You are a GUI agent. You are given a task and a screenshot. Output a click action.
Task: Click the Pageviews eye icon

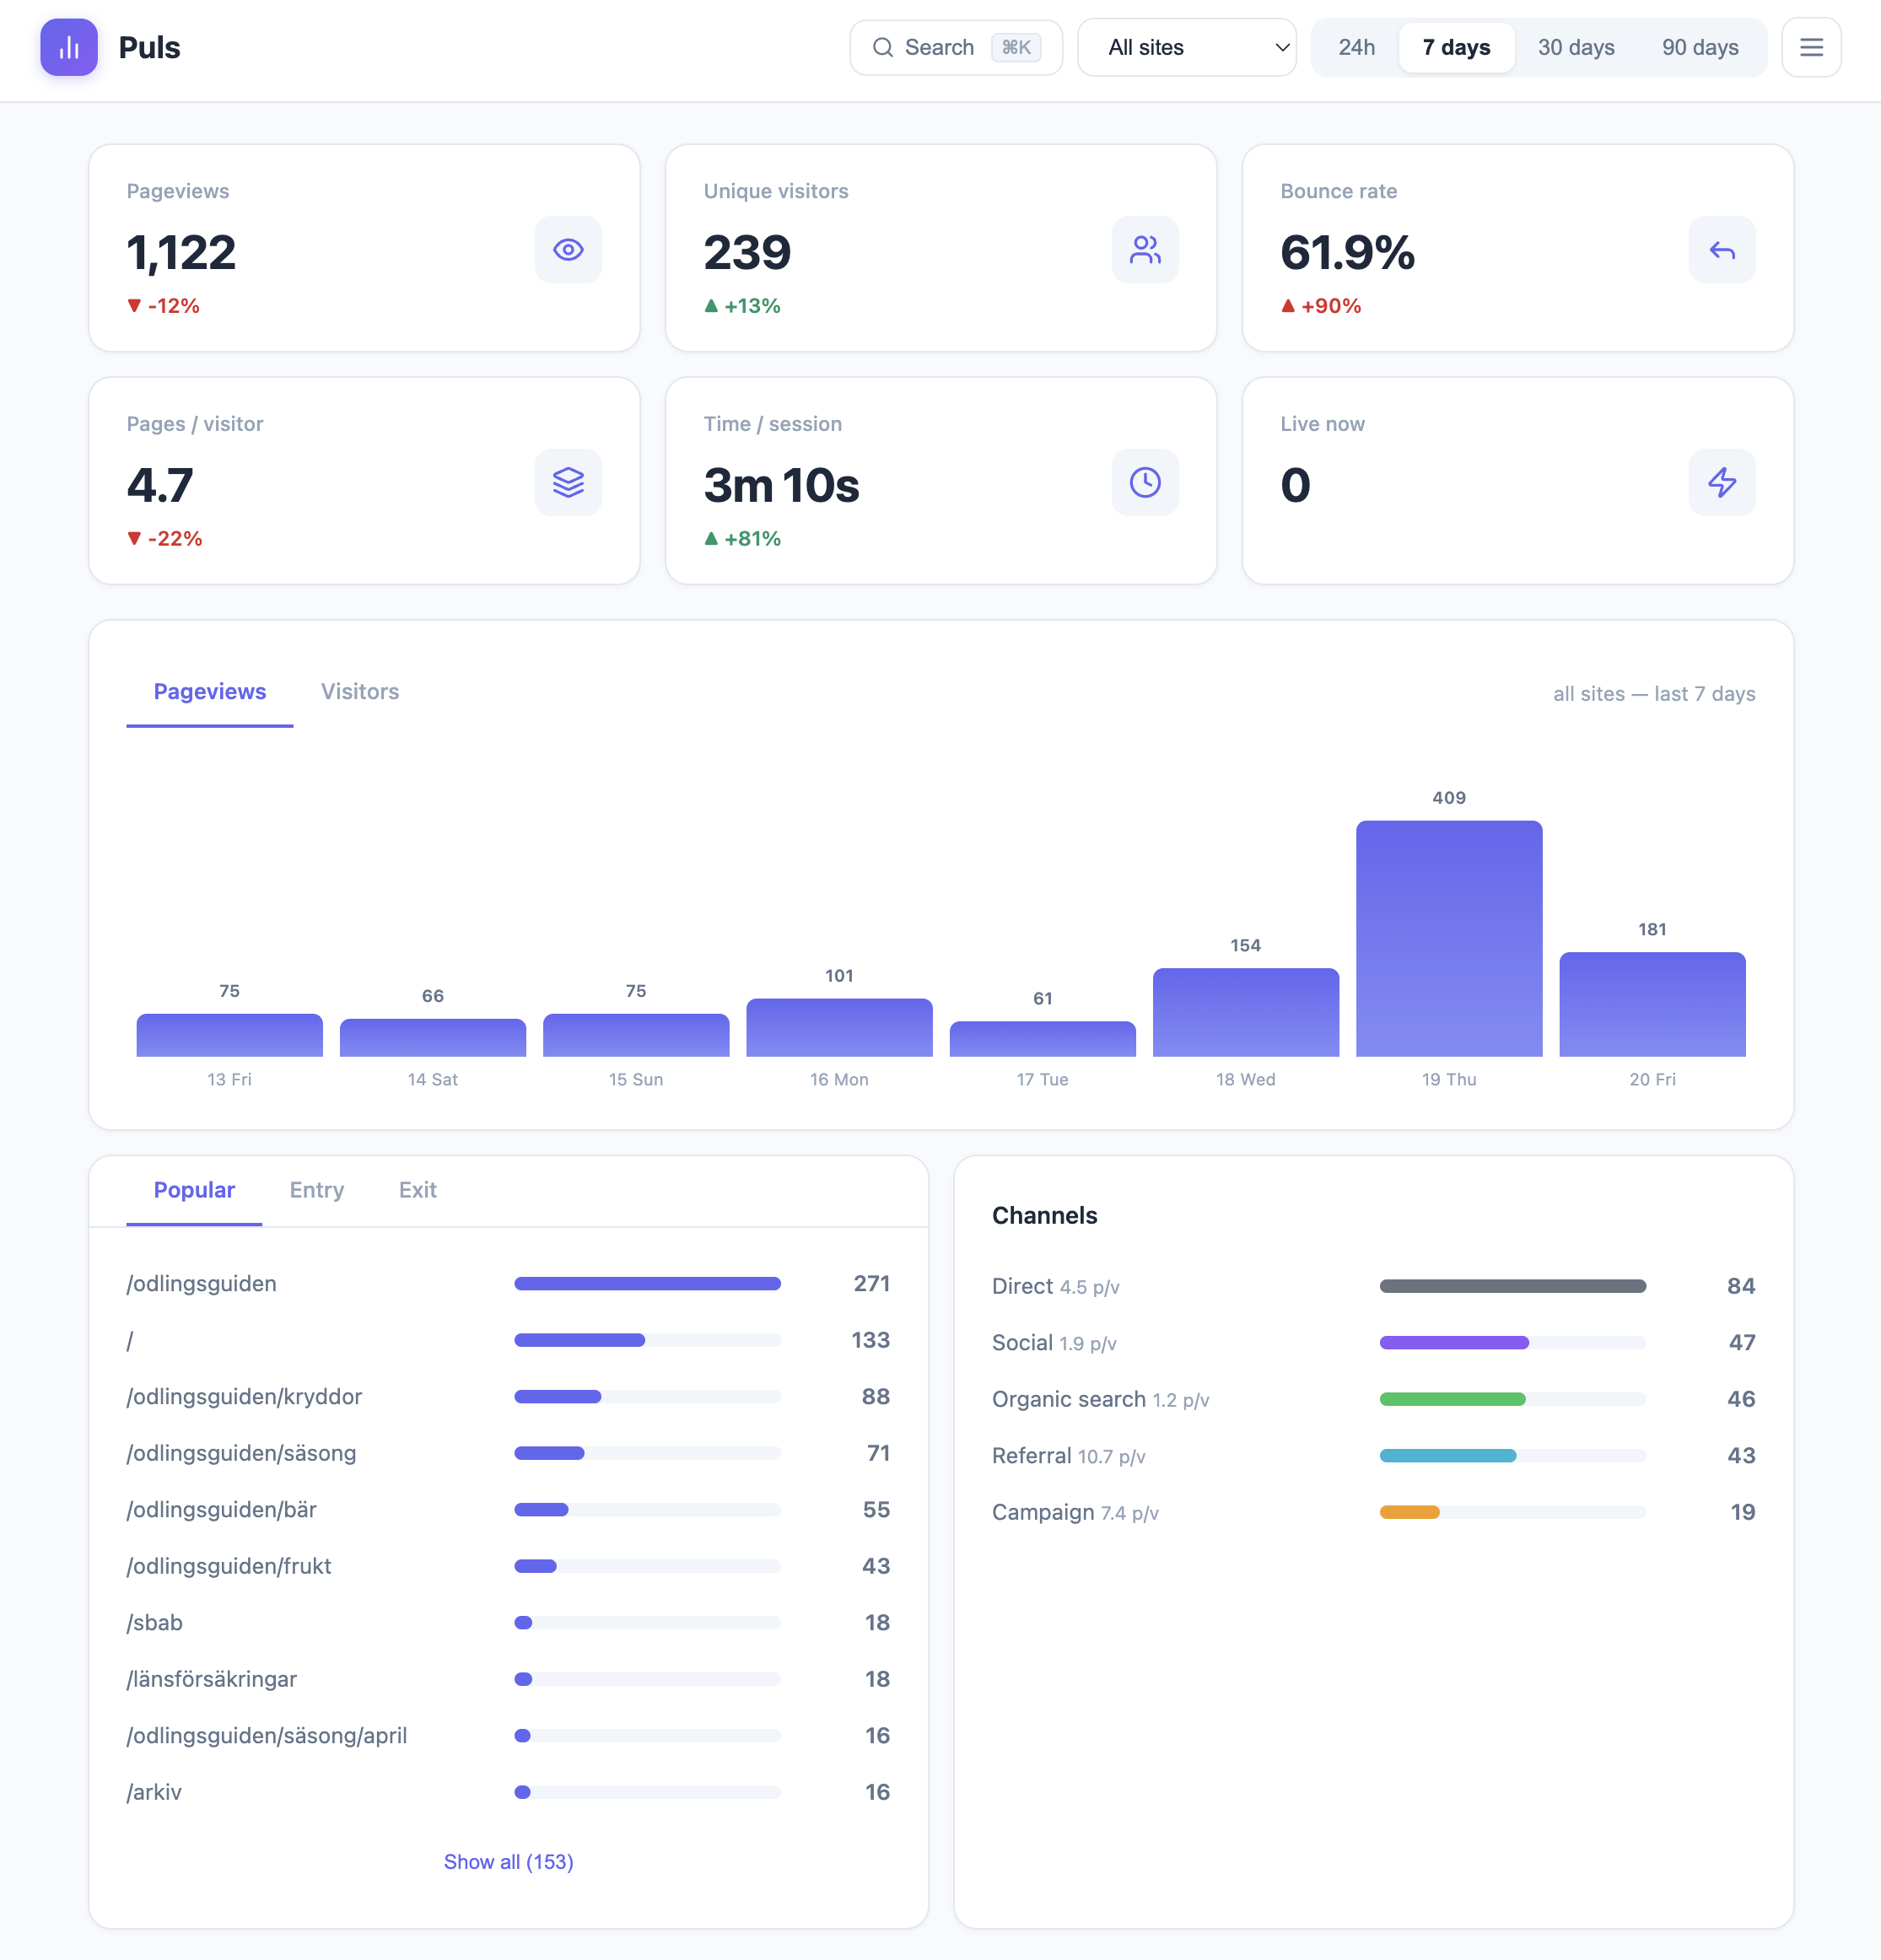tap(568, 250)
